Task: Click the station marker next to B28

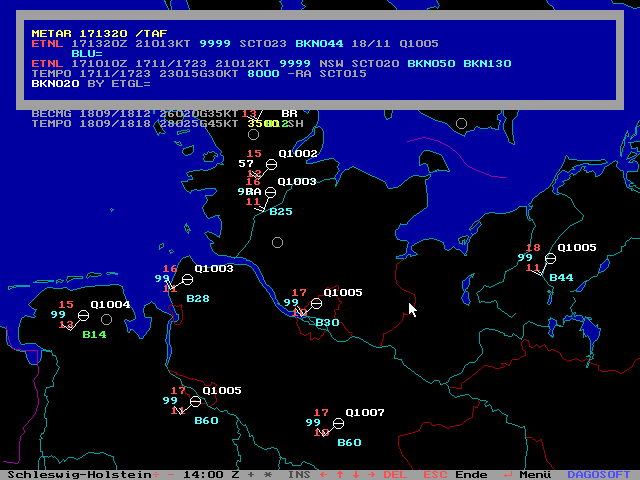Action: [187, 280]
